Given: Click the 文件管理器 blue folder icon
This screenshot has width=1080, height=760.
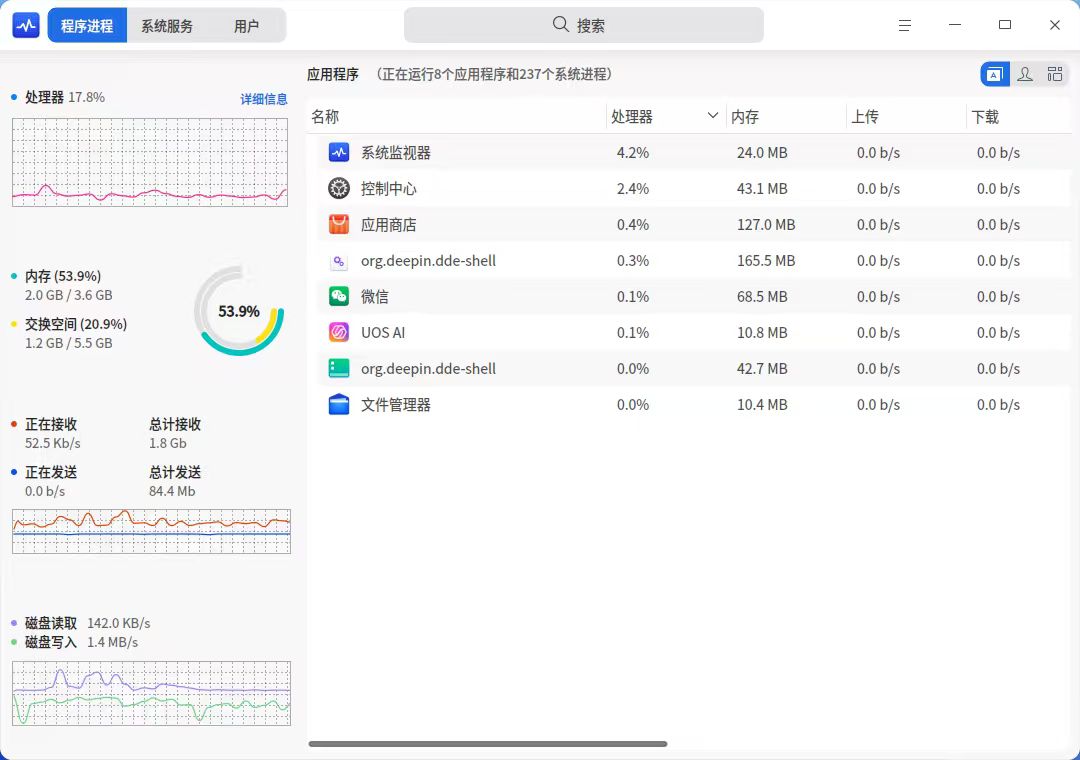Looking at the screenshot, I should [339, 404].
